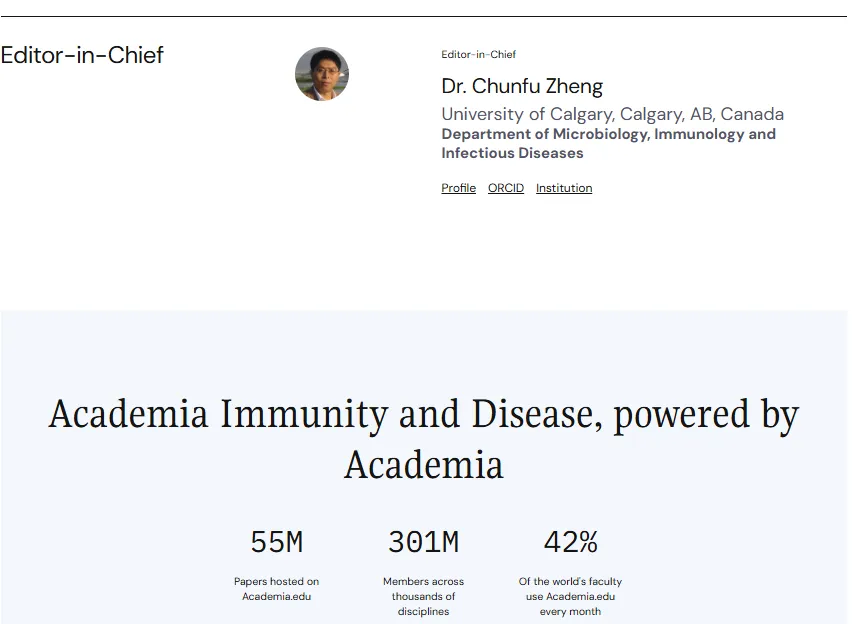
Task: Click the name Dr. Chunfu Zheng
Action: (522, 86)
